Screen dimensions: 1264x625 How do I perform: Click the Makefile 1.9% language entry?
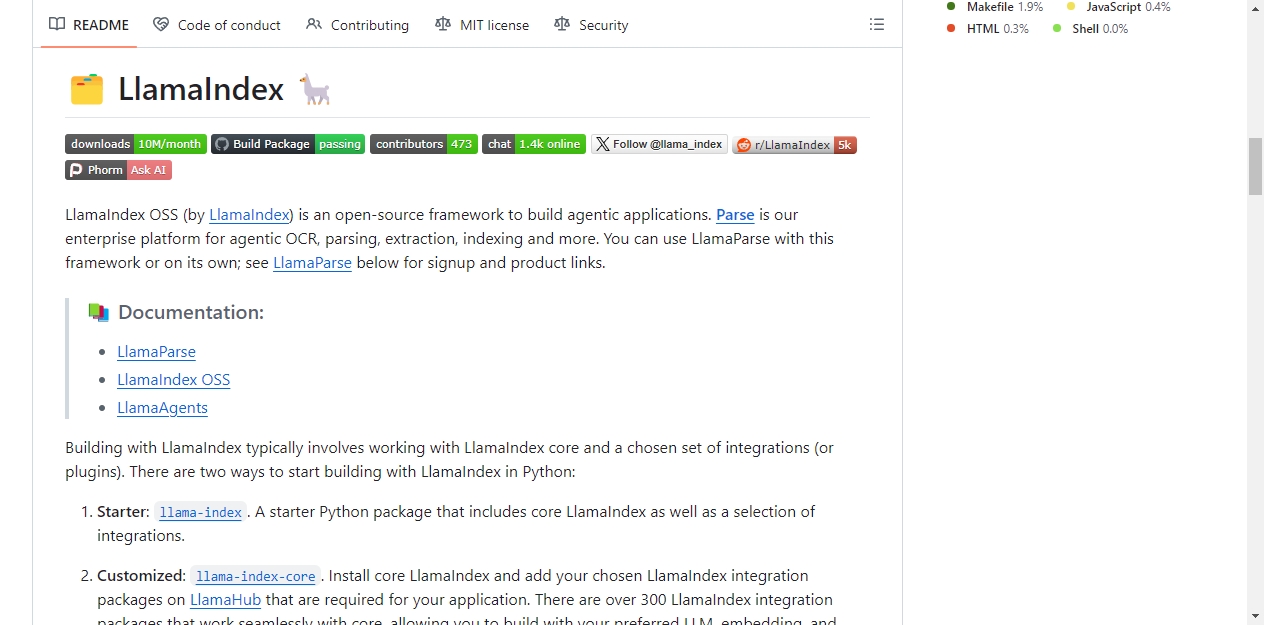995,7
